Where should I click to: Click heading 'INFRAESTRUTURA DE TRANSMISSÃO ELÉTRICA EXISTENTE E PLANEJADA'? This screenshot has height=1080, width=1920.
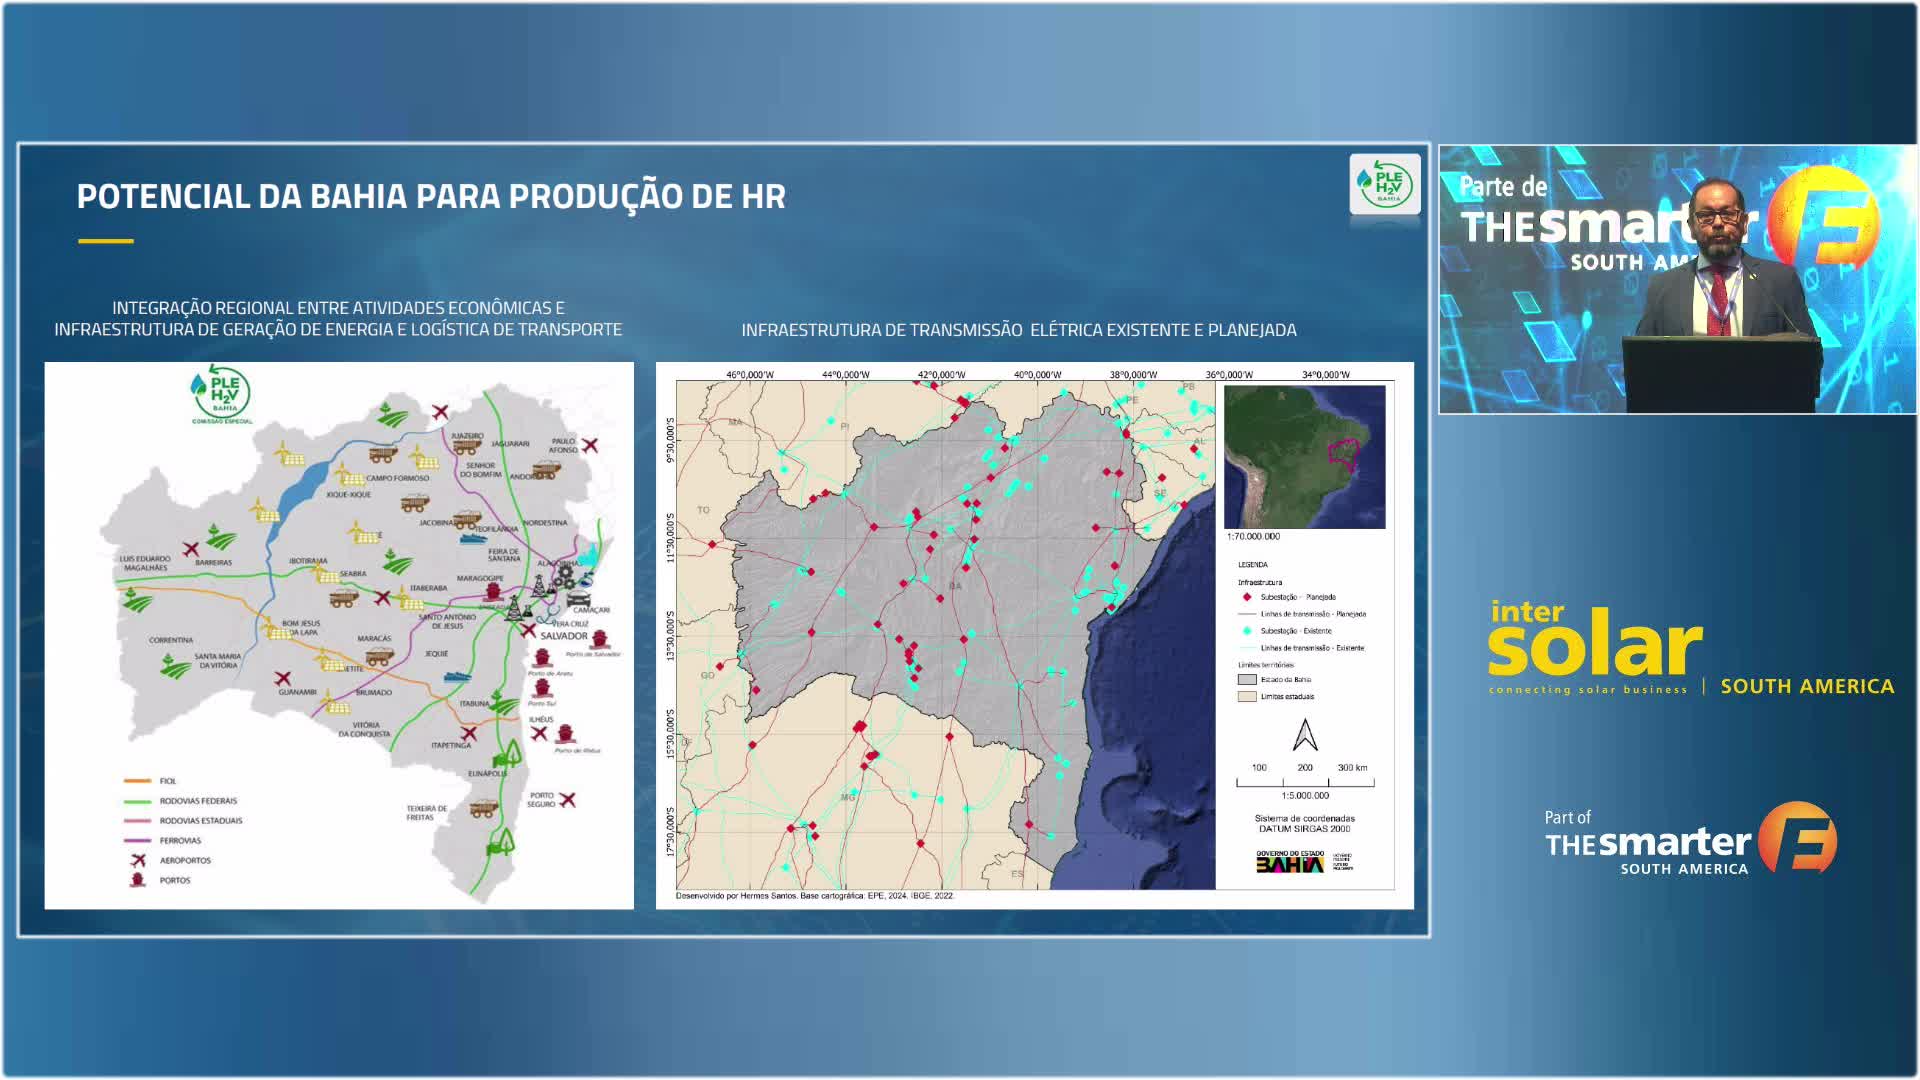[x=1019, y=330]
